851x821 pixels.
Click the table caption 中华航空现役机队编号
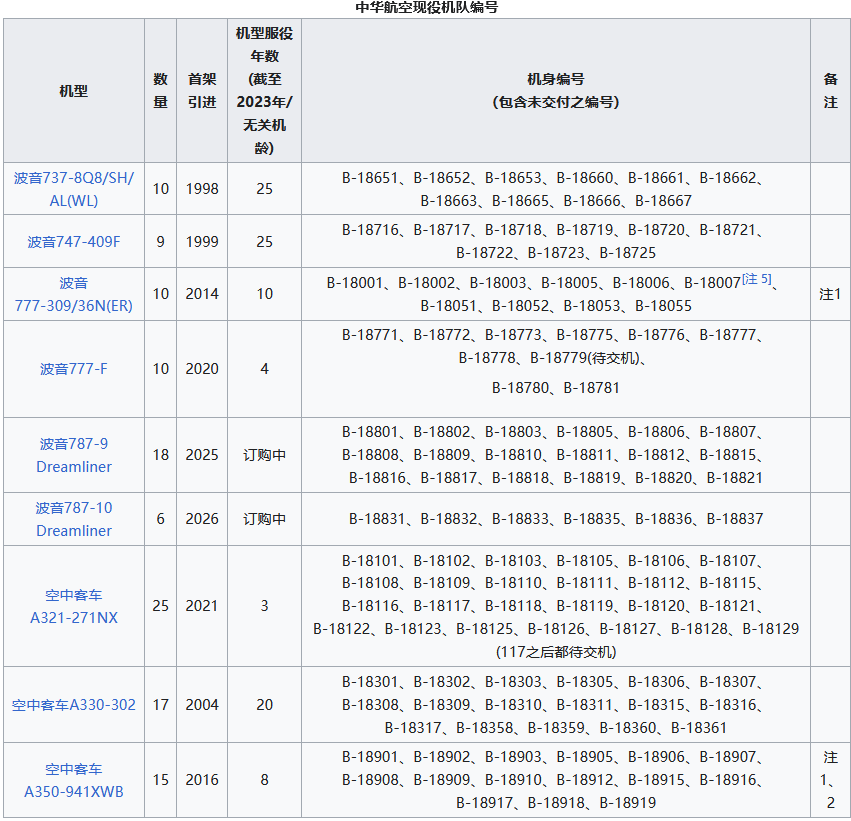427,8
